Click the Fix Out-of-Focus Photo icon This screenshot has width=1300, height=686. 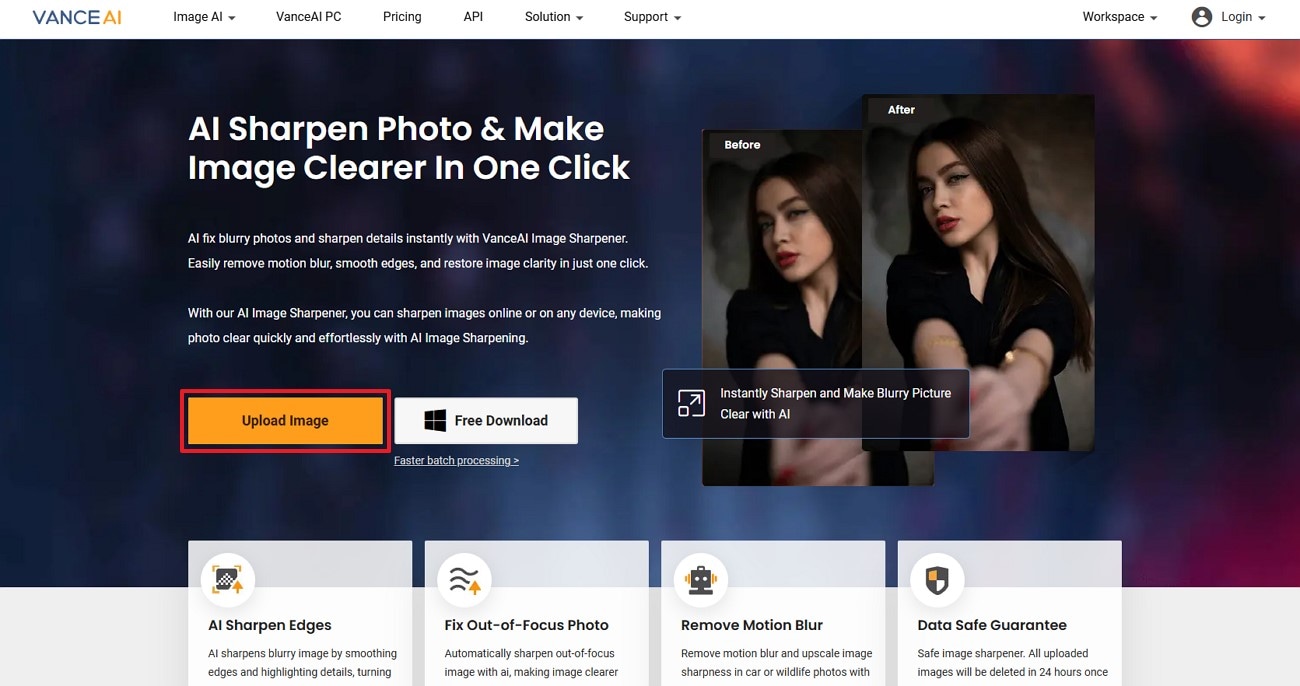(464, 580)
